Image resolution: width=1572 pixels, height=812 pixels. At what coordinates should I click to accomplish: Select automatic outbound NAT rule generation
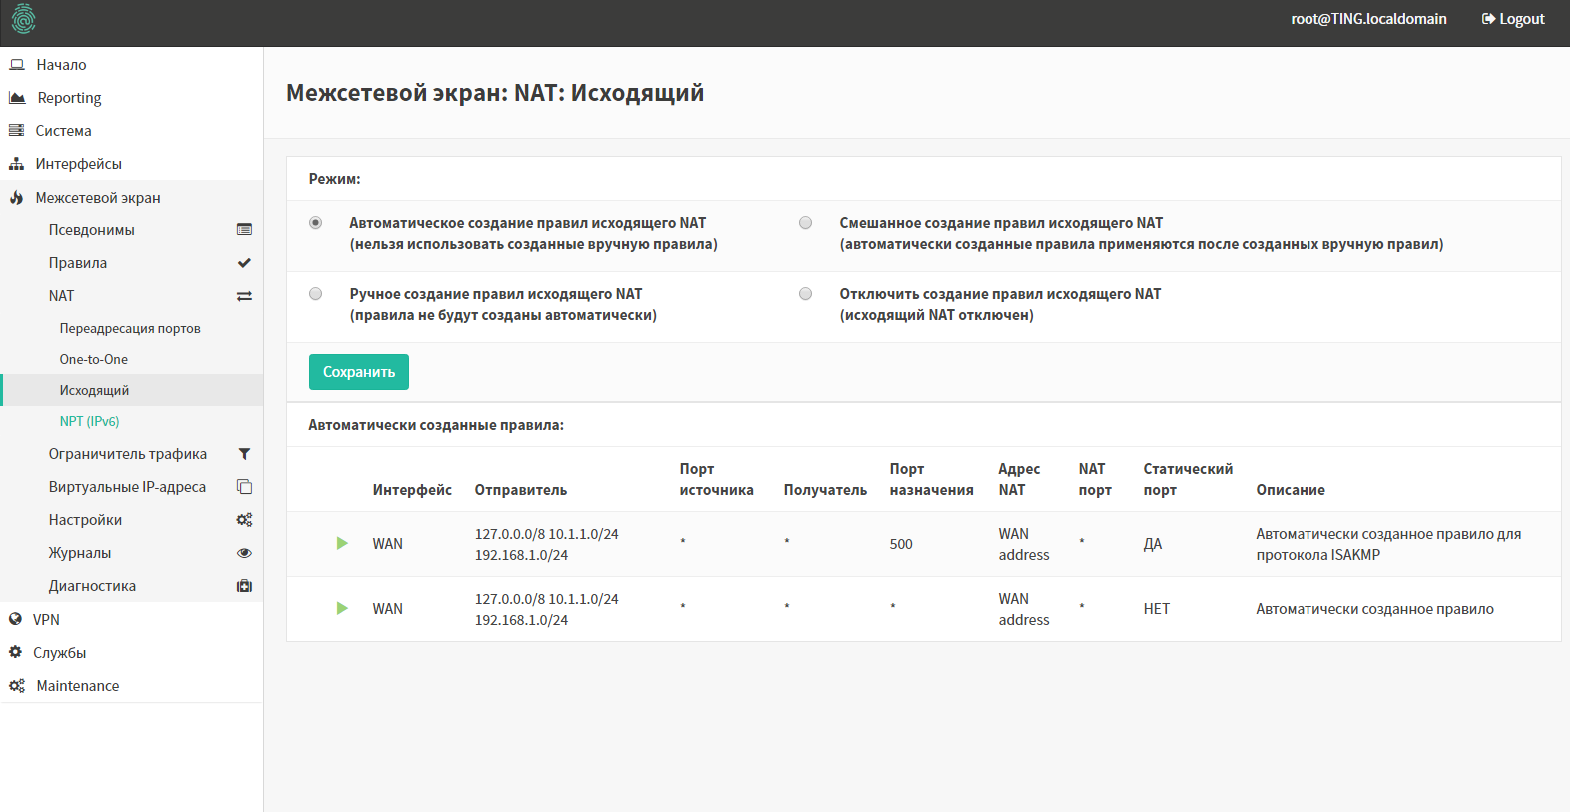pos(316,223)
